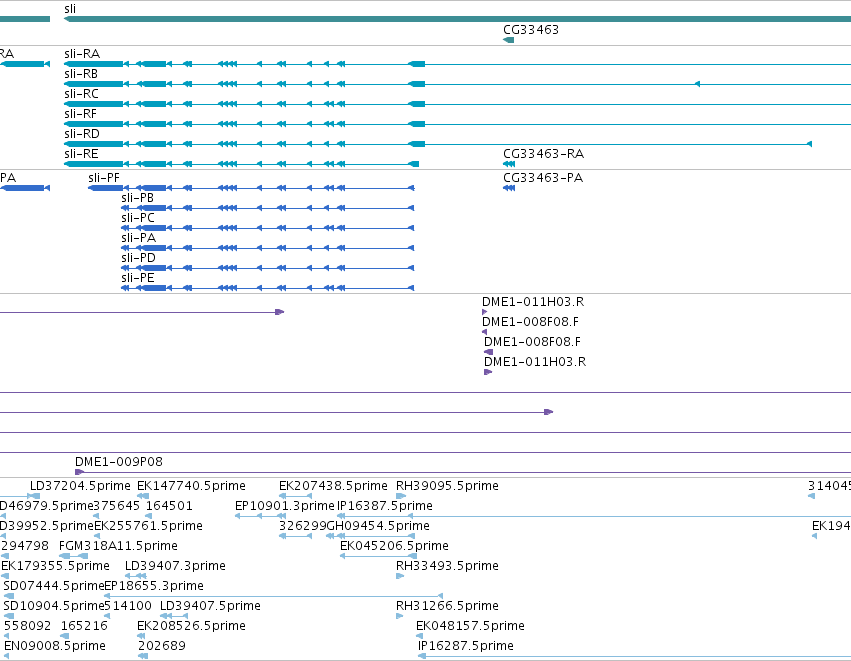Click the SD07444.5prime EST label
851x661 pixels.
53,586
